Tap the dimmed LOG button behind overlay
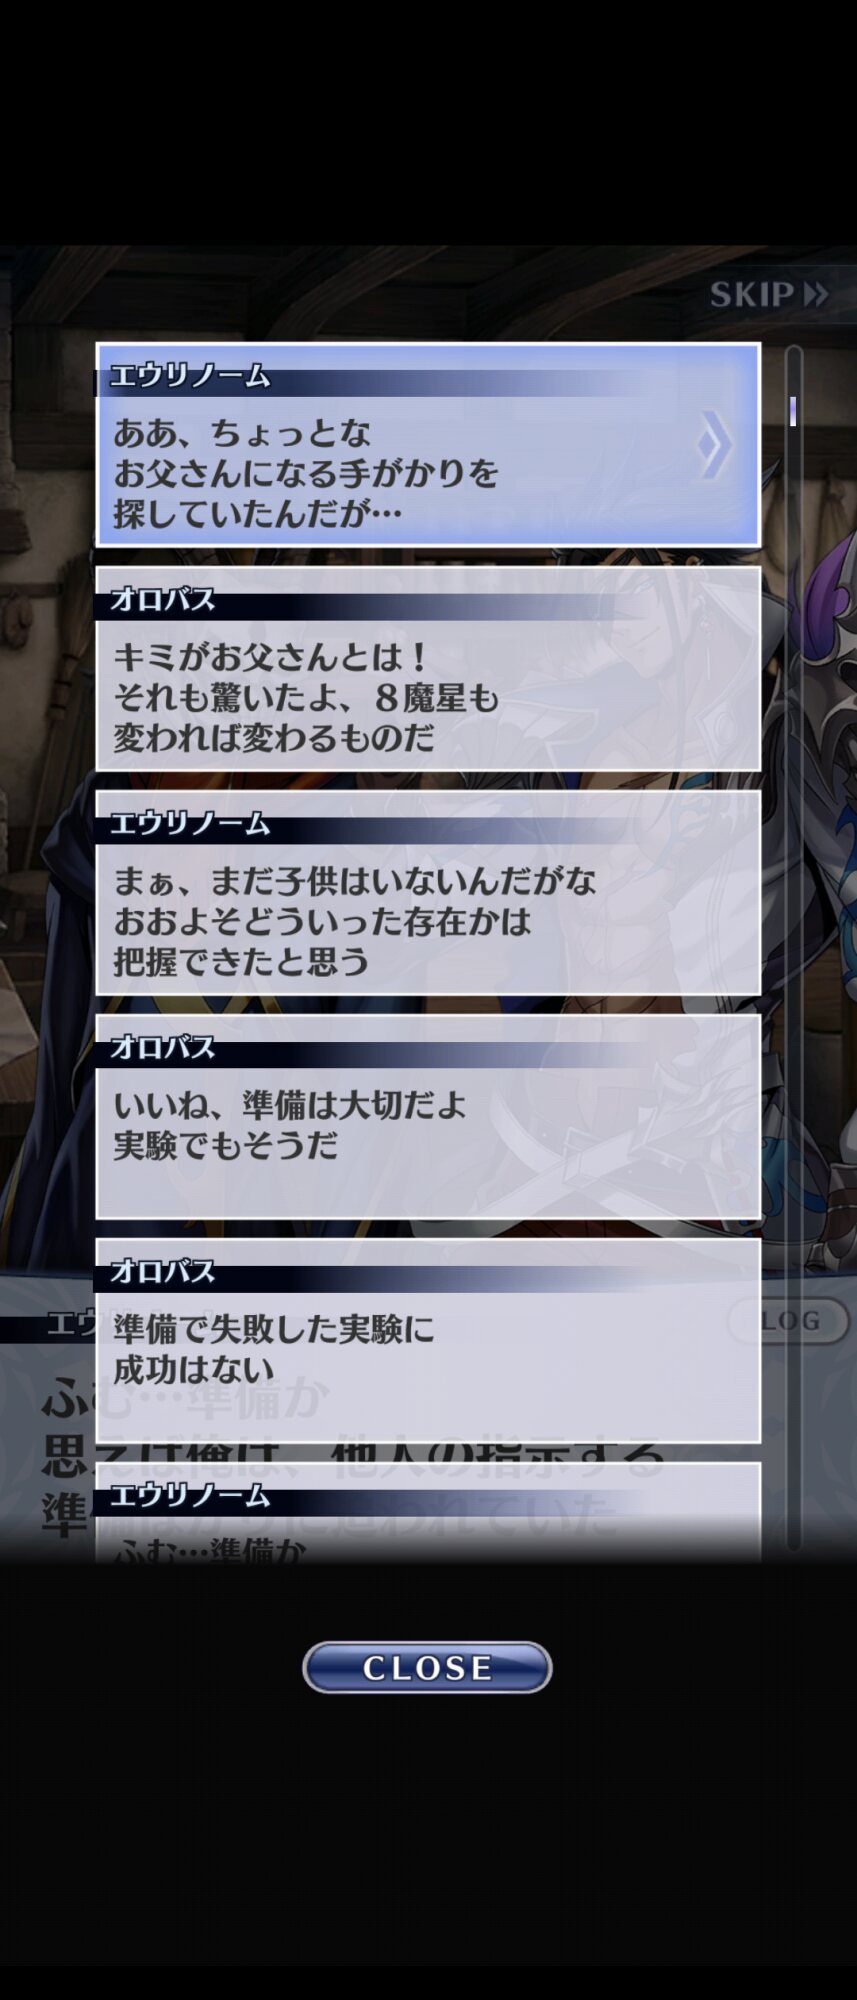This screenshot has width=857, height=2000. [x=788, y=1321]
